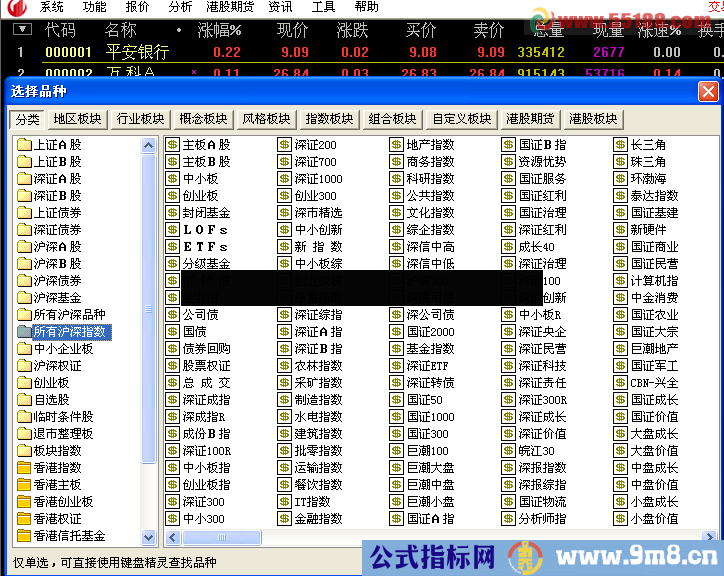The height and width of the screenshot is (576, 724).
Task: Choose 创业300 from the index list
Action: tap(315, 196)
